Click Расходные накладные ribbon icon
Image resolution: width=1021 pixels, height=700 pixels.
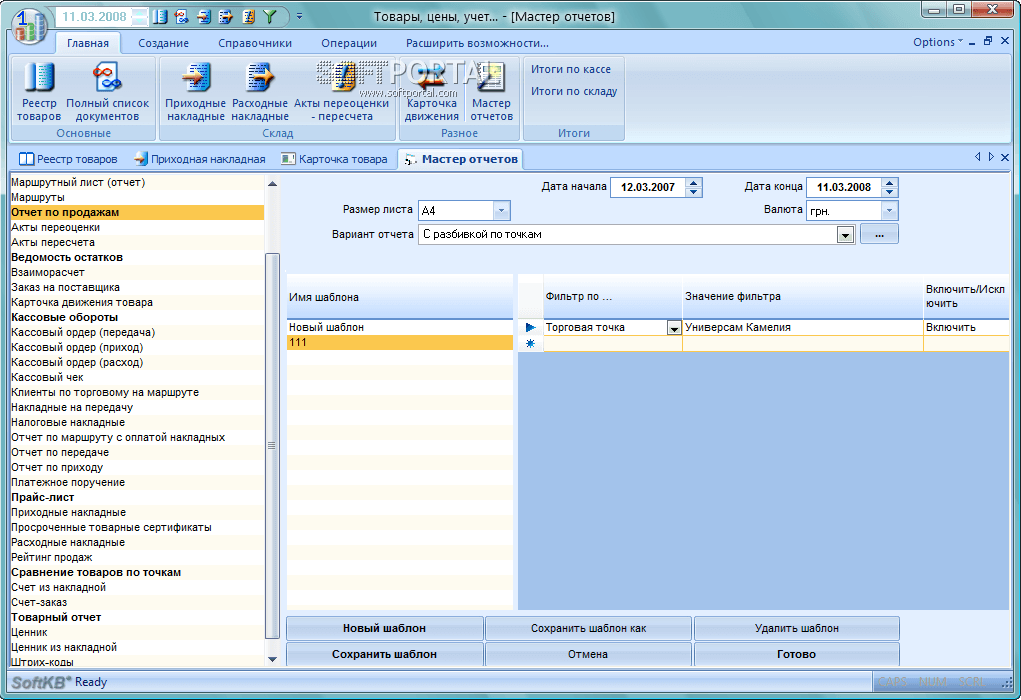[x=260, y=90]
